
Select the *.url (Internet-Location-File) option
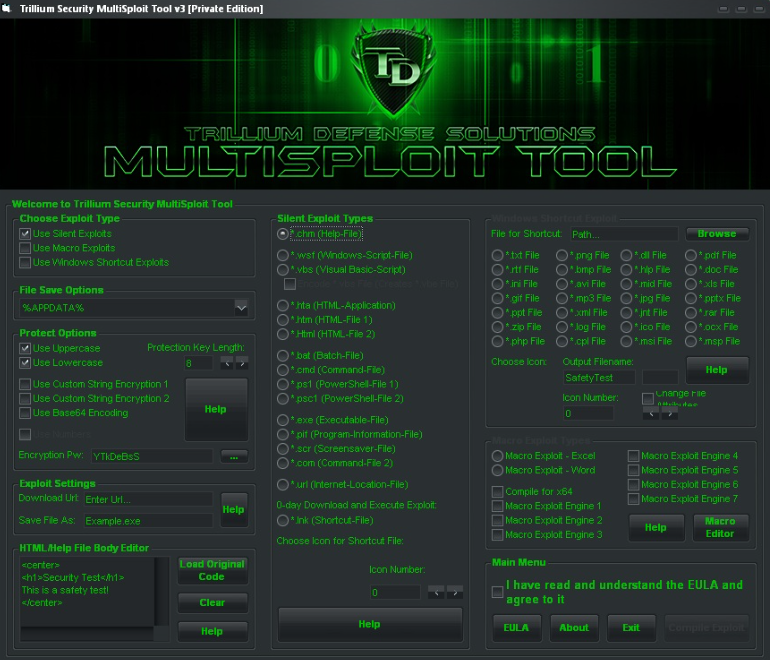[x=282, y=485]
